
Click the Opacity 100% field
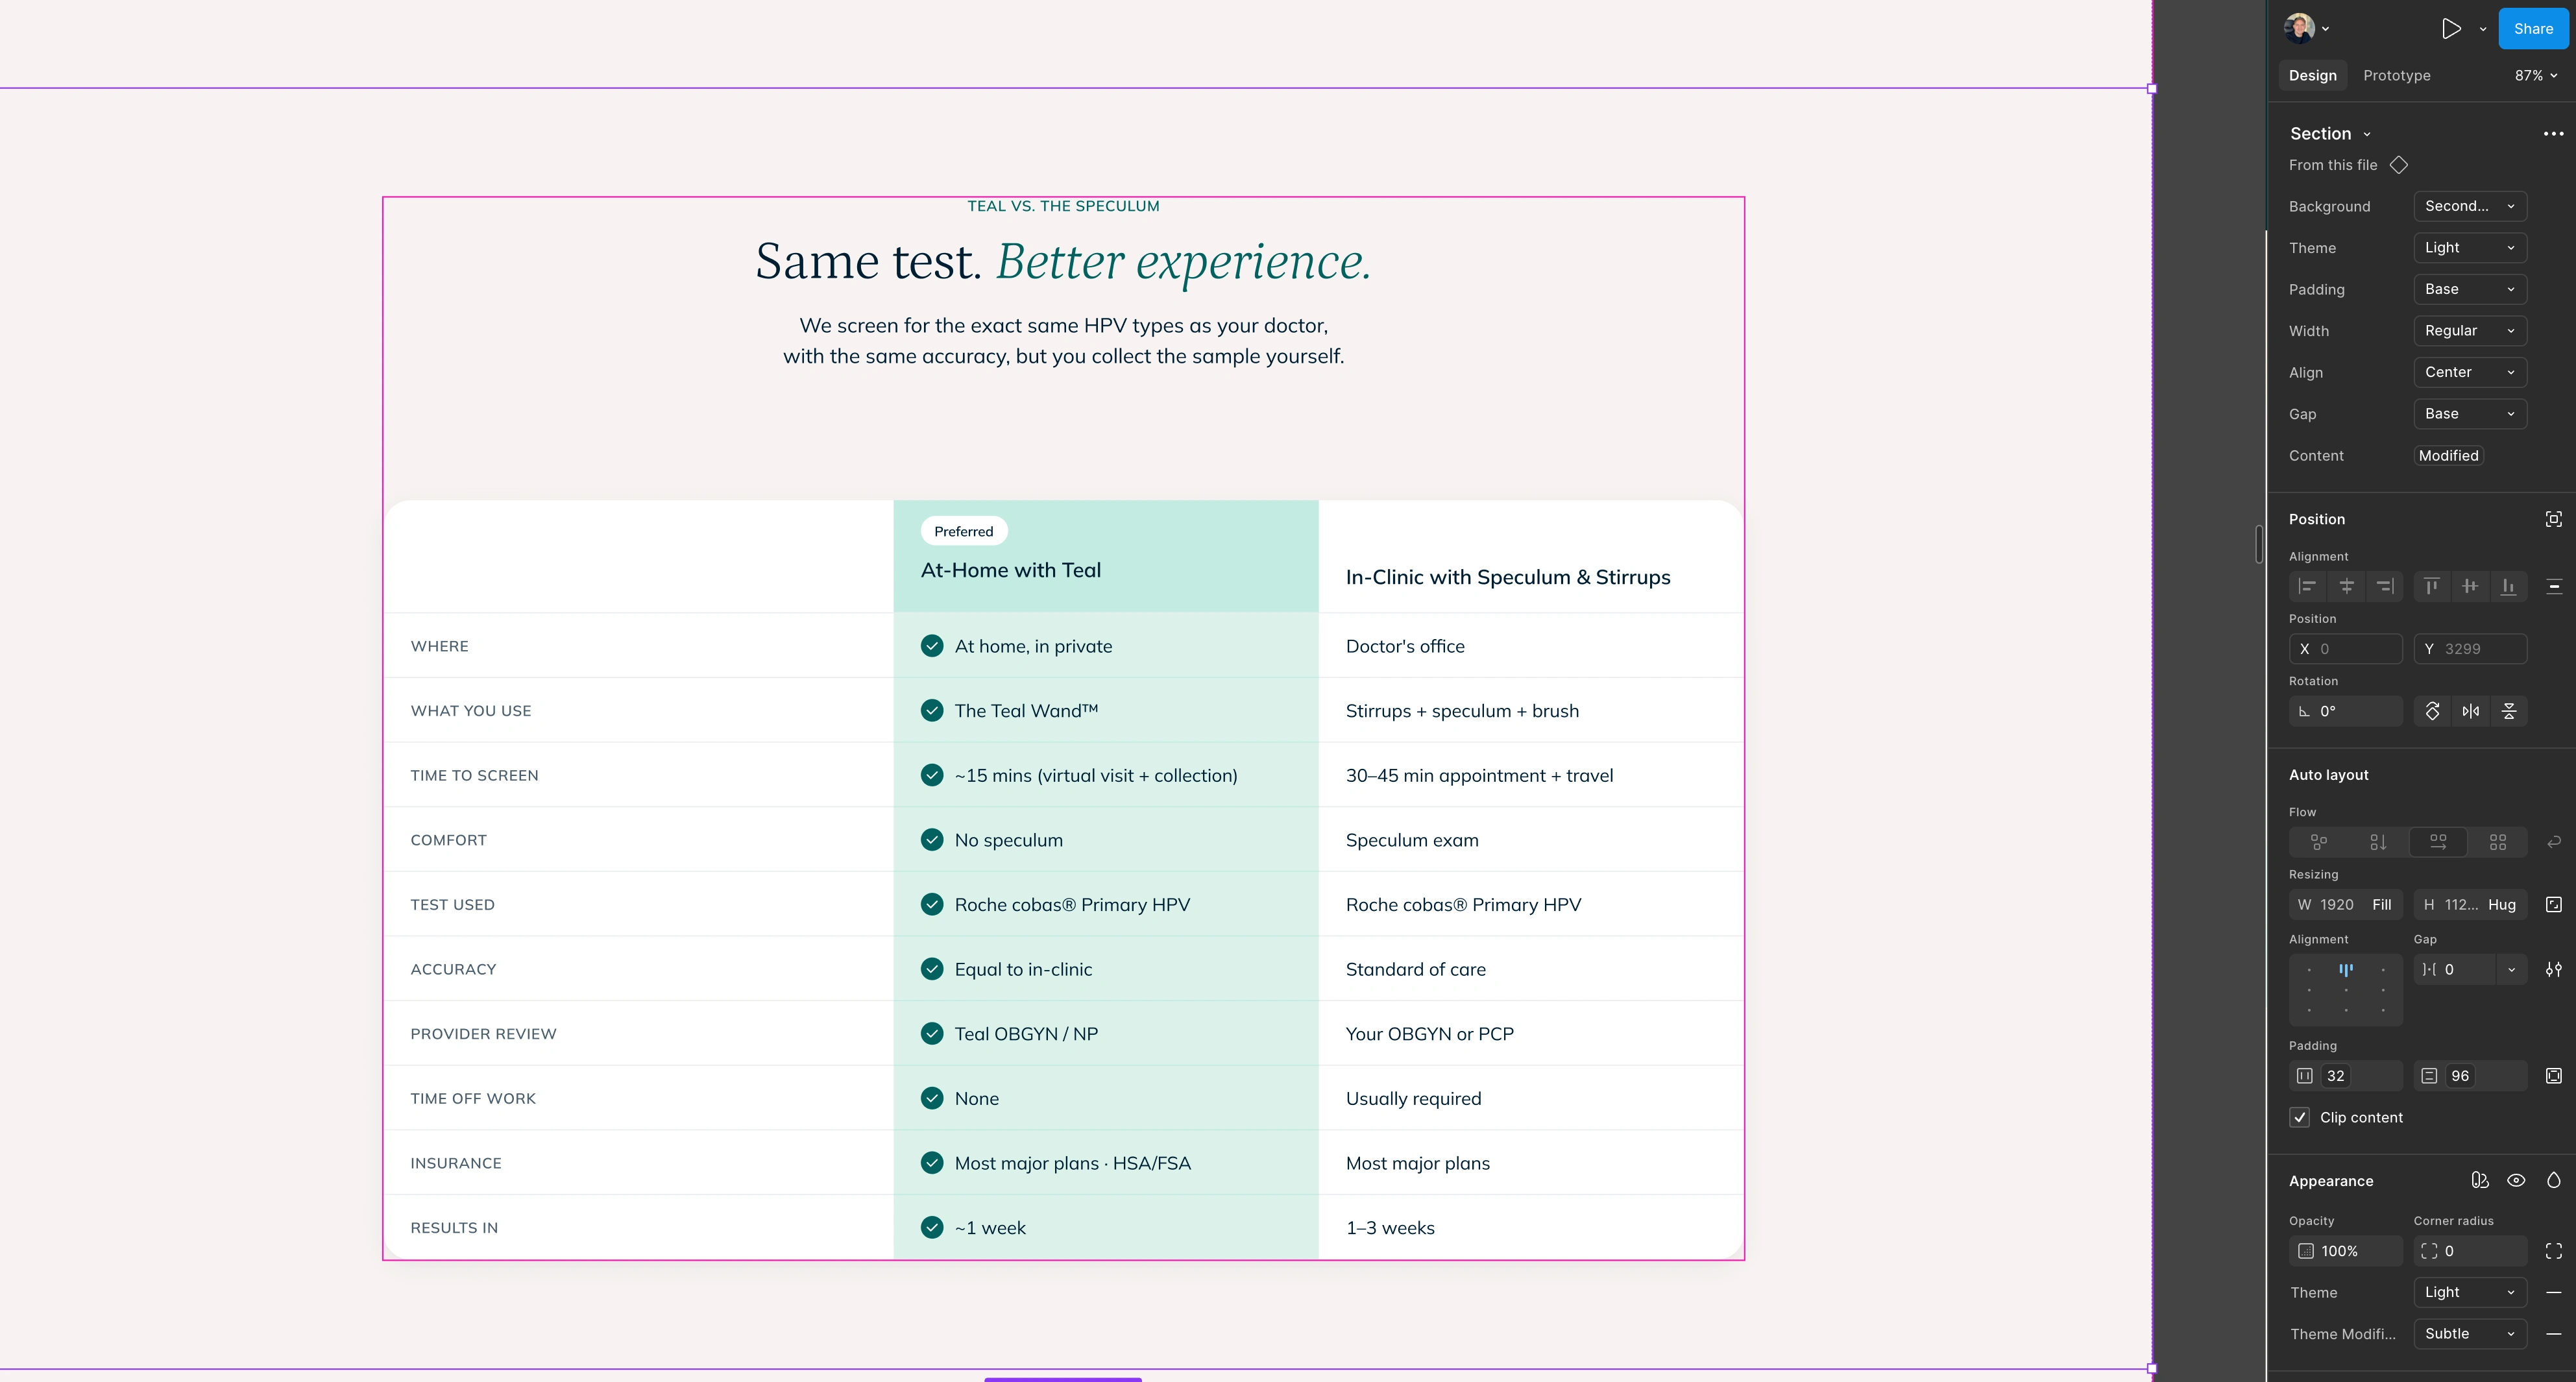pyautogui.click(x=2345, y=1251)
